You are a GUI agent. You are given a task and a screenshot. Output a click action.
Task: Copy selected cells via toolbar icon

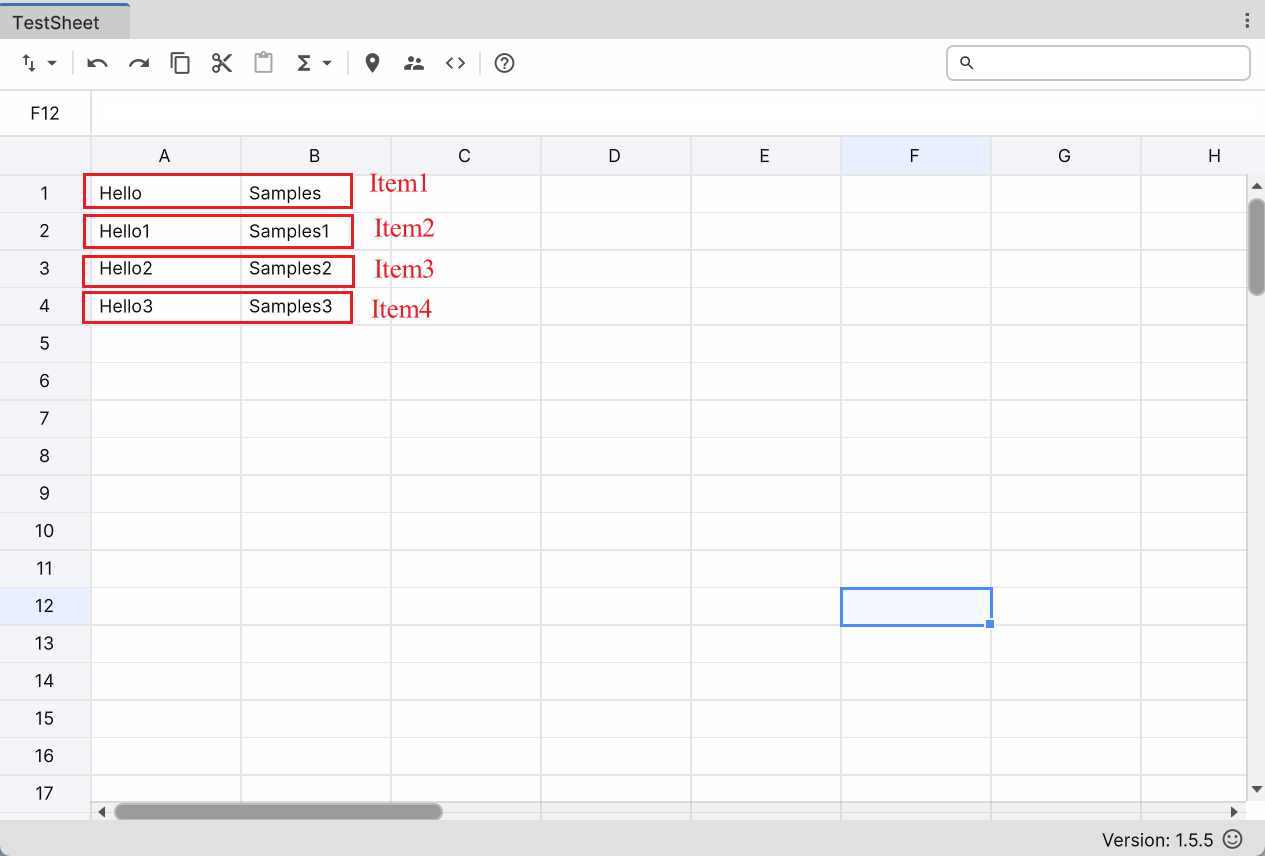pyautogui.click(x=180, y=63)
